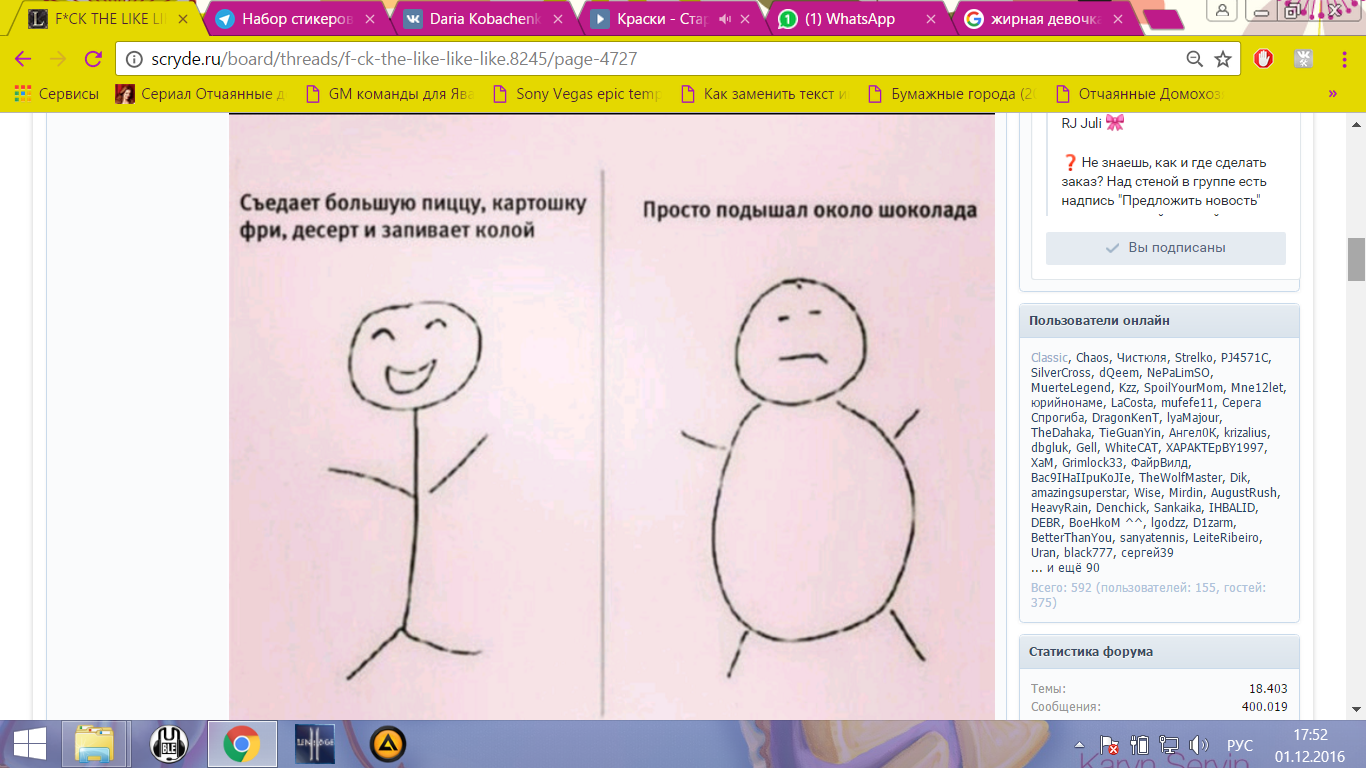This screenshot has width=1366, height=768.
Task: Open the Сервисы apps bookmark
Action: click(x=56, y=94)
